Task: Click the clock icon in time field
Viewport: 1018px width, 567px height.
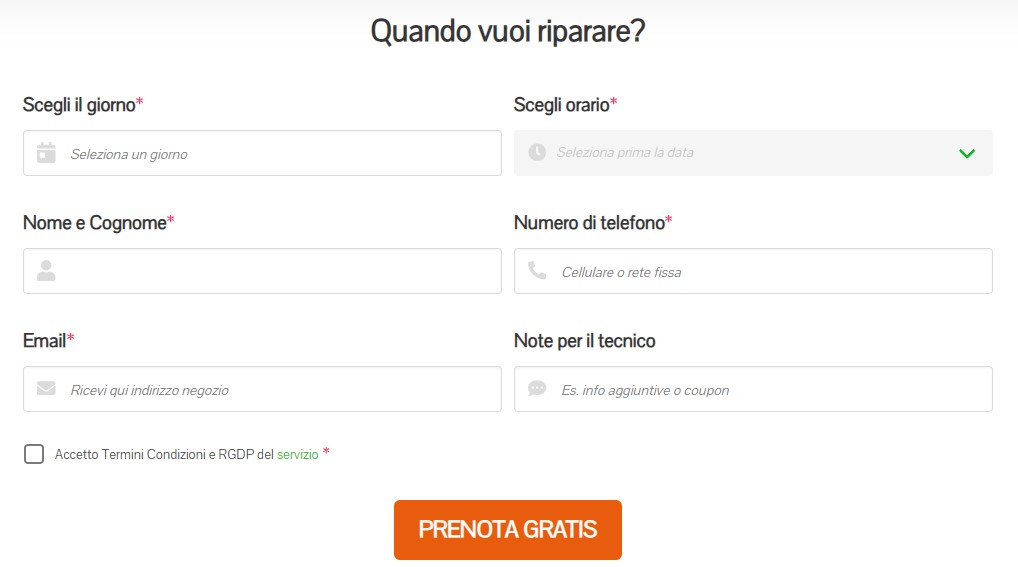Action: pyautogui.click(x=537, y=152)
